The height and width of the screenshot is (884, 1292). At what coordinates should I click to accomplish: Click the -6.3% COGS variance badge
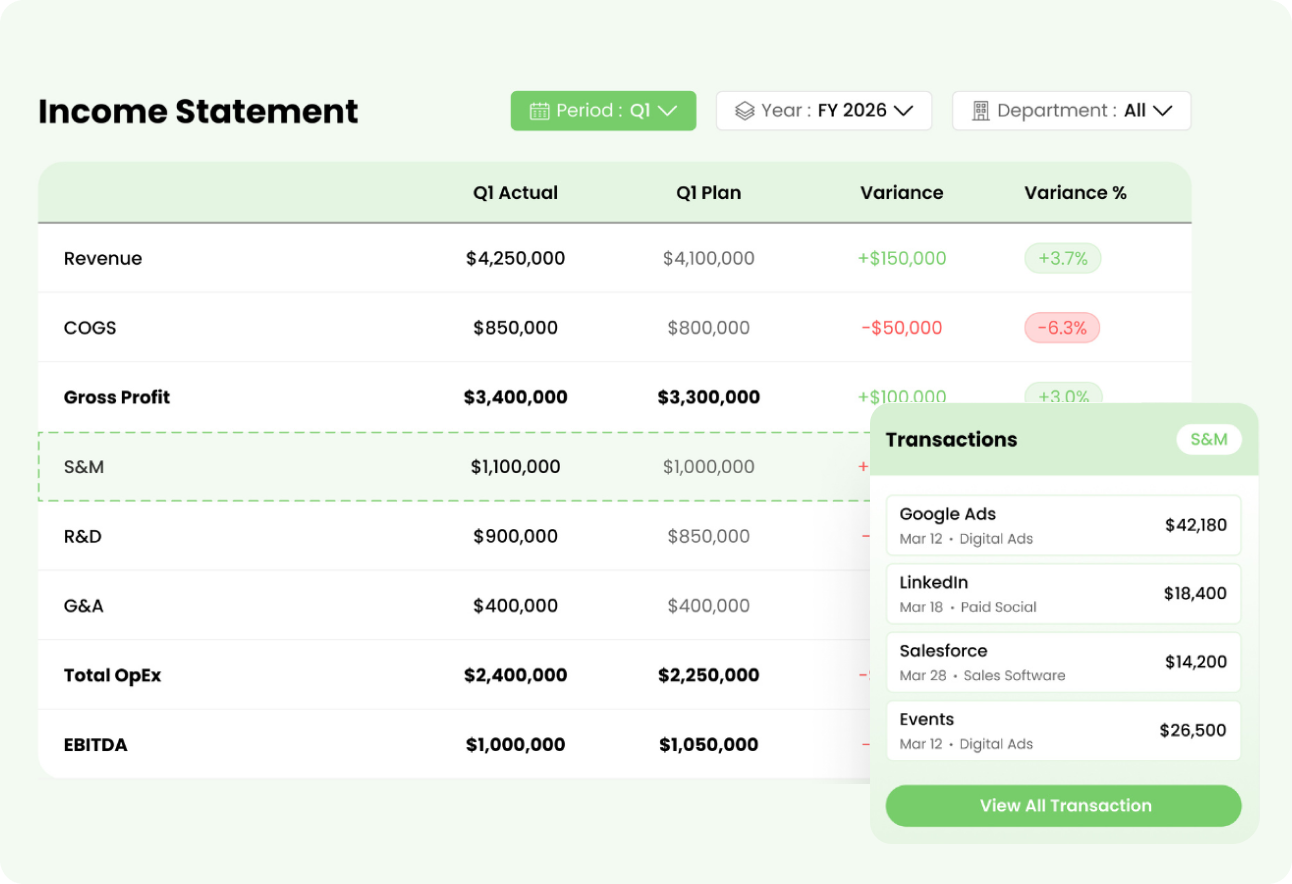pos(1062,328)
